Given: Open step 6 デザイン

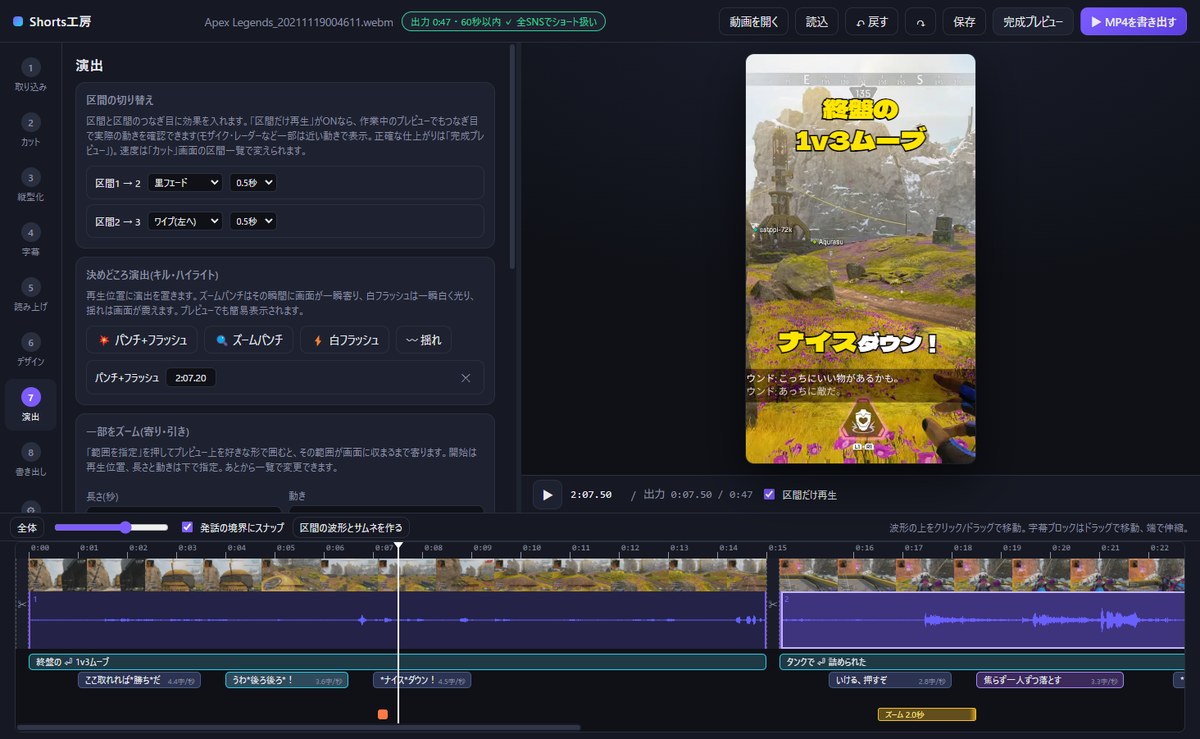Looking at the screenshot, I should (30, 351).
